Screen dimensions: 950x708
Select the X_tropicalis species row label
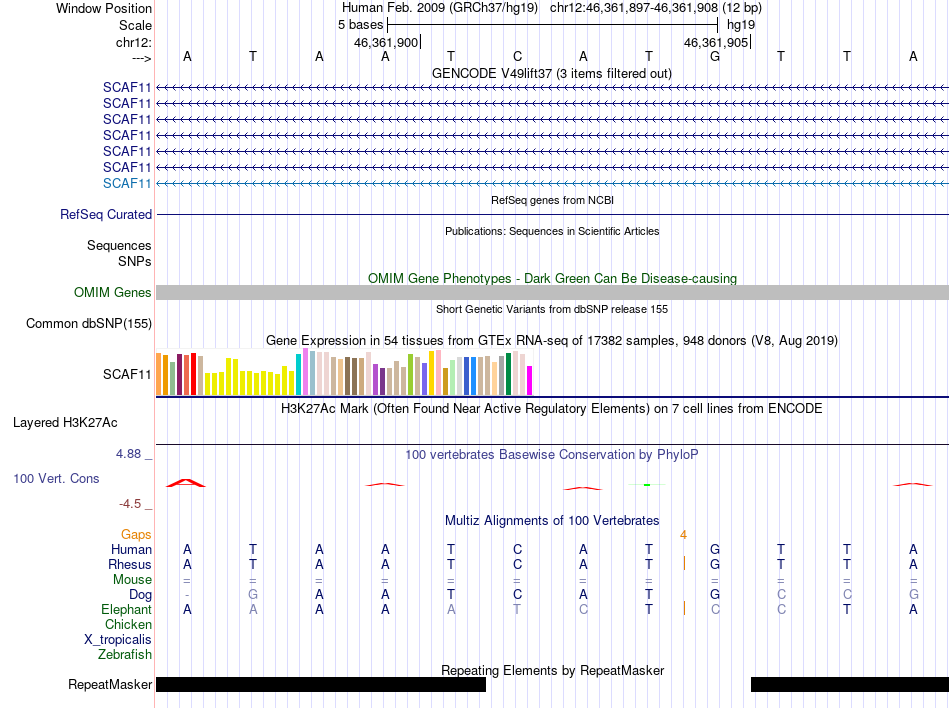118,640
